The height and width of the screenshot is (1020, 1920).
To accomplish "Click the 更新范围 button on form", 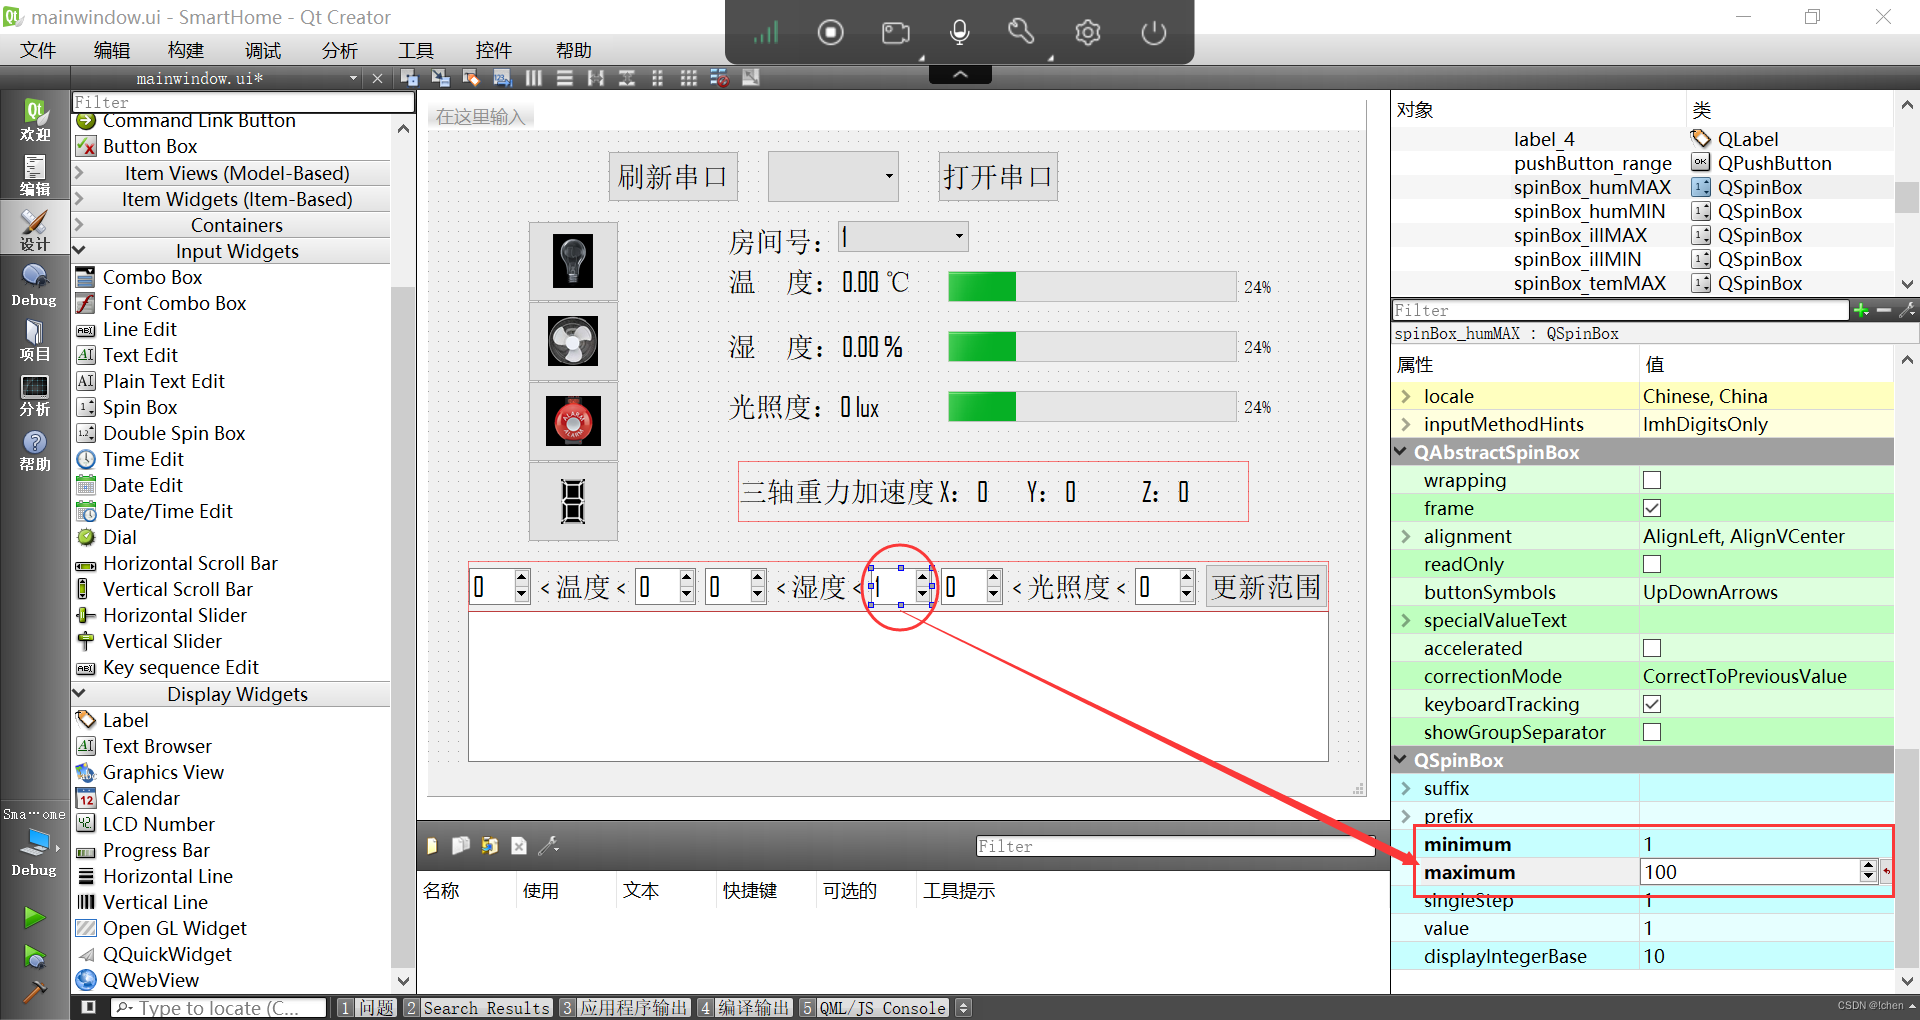I will click(1266, 587).
